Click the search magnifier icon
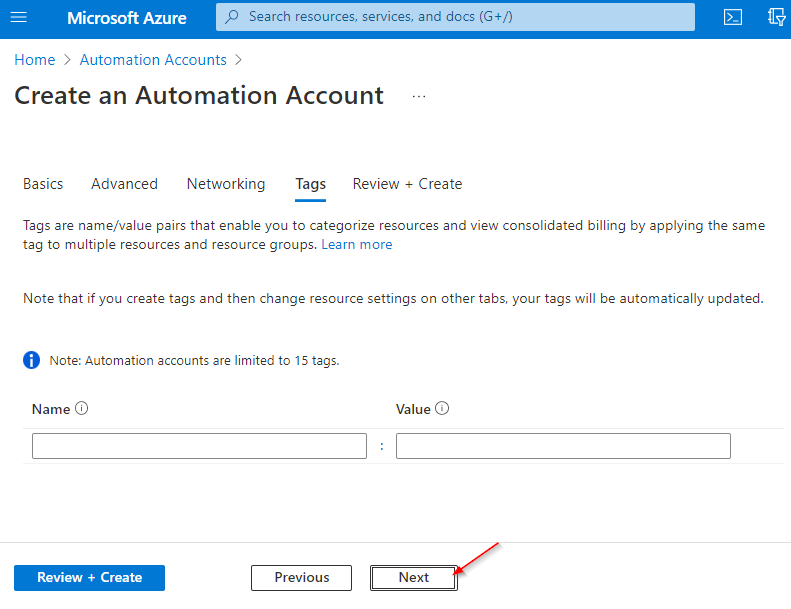 point(232,17)
